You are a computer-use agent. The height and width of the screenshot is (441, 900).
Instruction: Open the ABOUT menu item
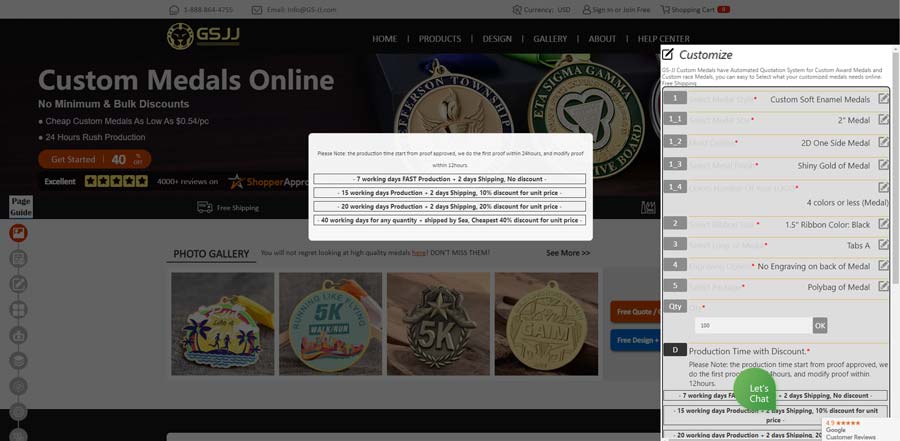coord(602,39)
